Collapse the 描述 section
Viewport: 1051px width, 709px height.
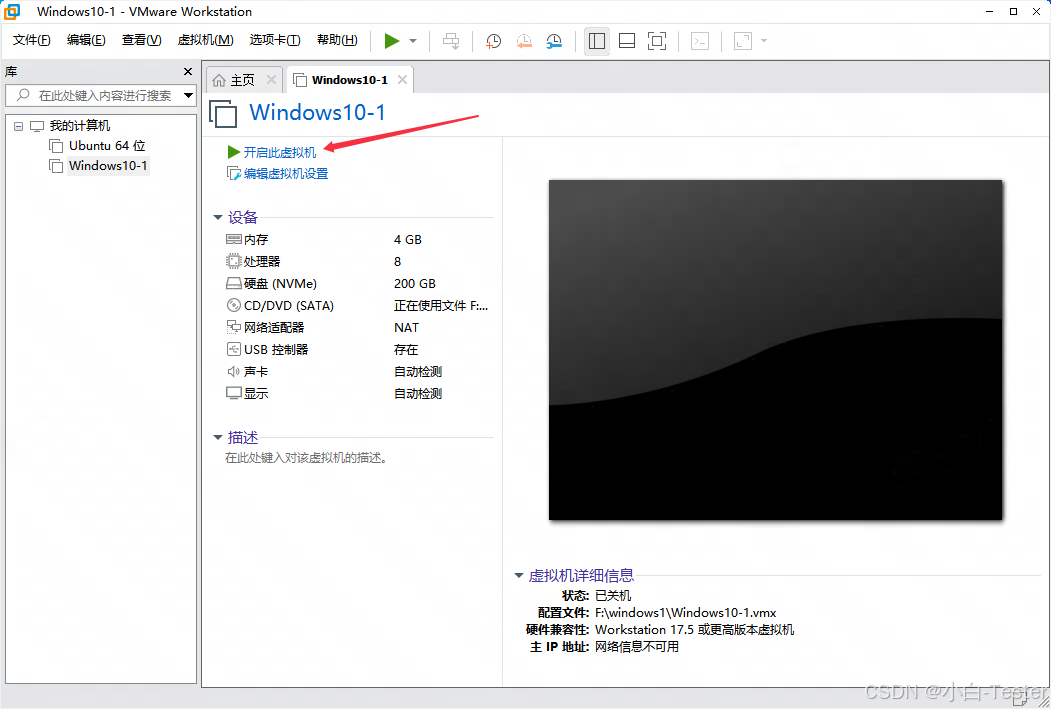pyautogui.click(x=217, y=438)
